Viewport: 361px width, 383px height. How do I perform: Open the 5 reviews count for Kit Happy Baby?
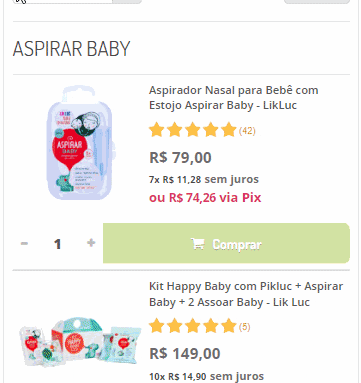244,327
